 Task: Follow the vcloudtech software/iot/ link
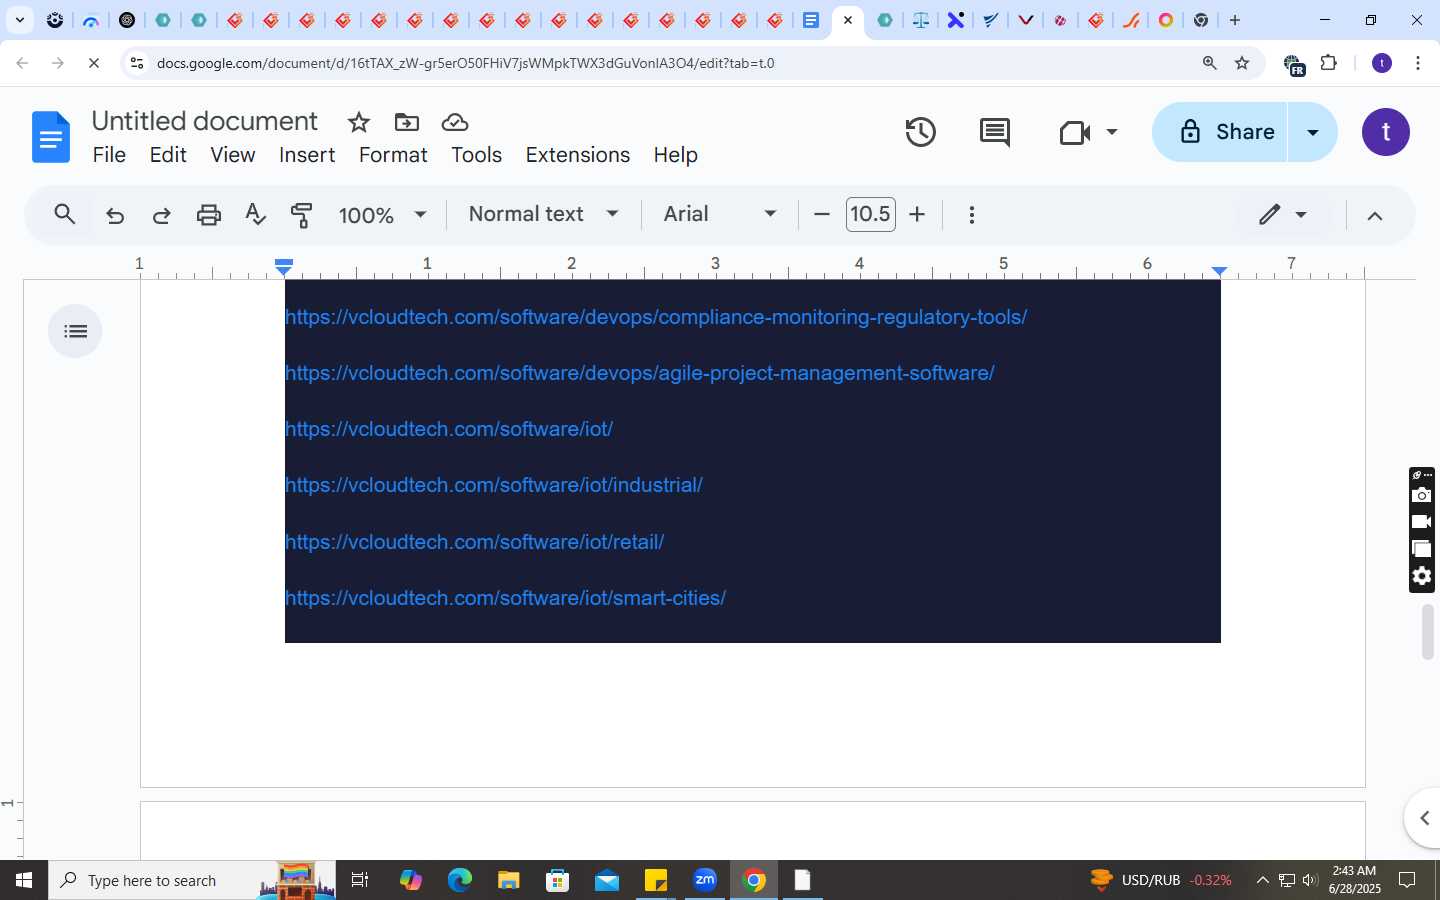[449, 429]
